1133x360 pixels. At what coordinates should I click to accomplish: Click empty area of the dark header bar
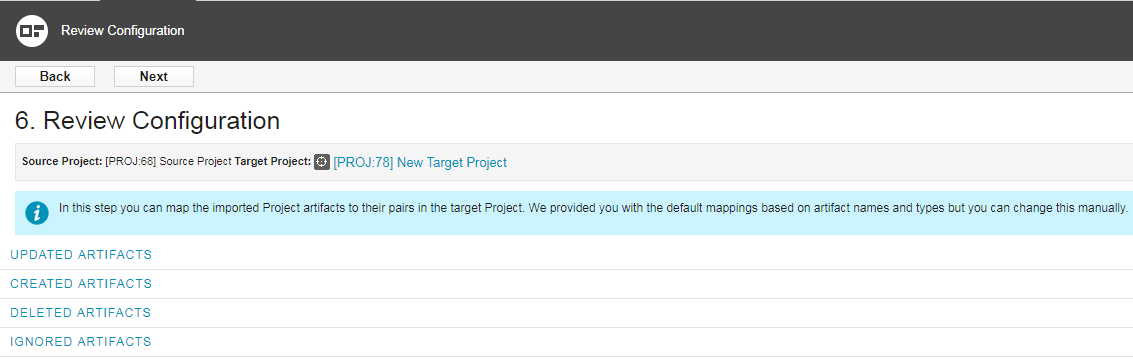tap(650, 31)
